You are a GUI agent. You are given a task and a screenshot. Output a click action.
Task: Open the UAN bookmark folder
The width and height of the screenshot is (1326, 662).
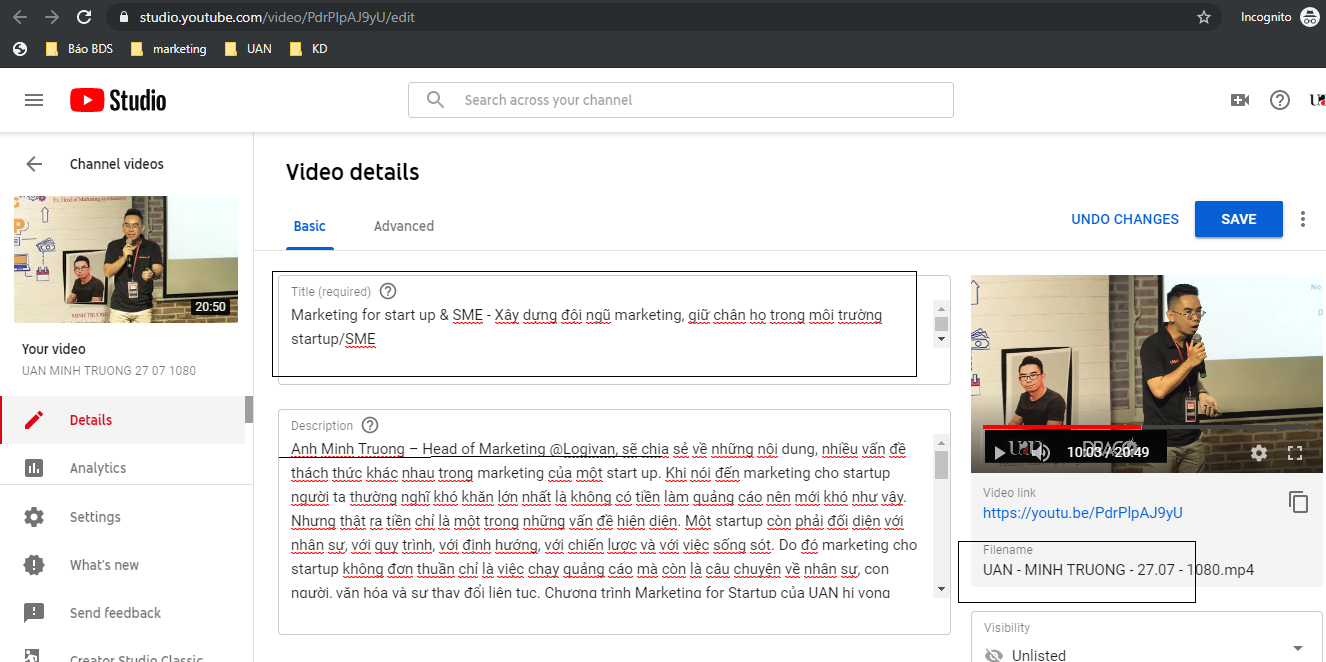(x=248, y=48)
